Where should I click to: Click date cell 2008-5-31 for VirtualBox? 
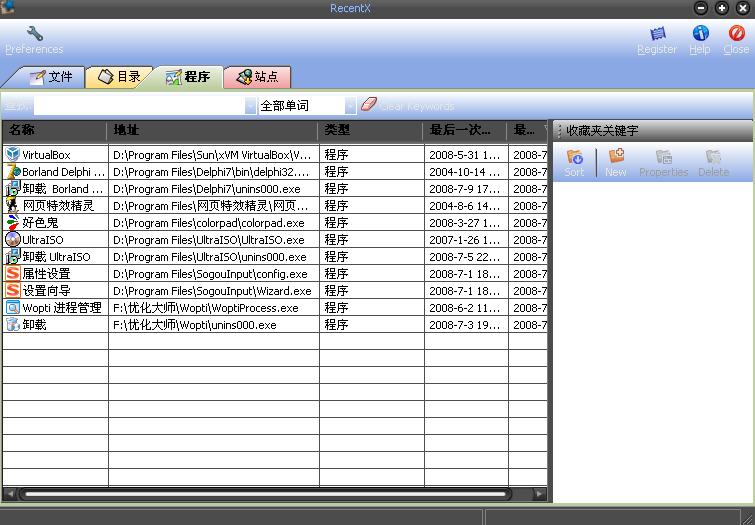pyautogui.click(x=466, y=155)
